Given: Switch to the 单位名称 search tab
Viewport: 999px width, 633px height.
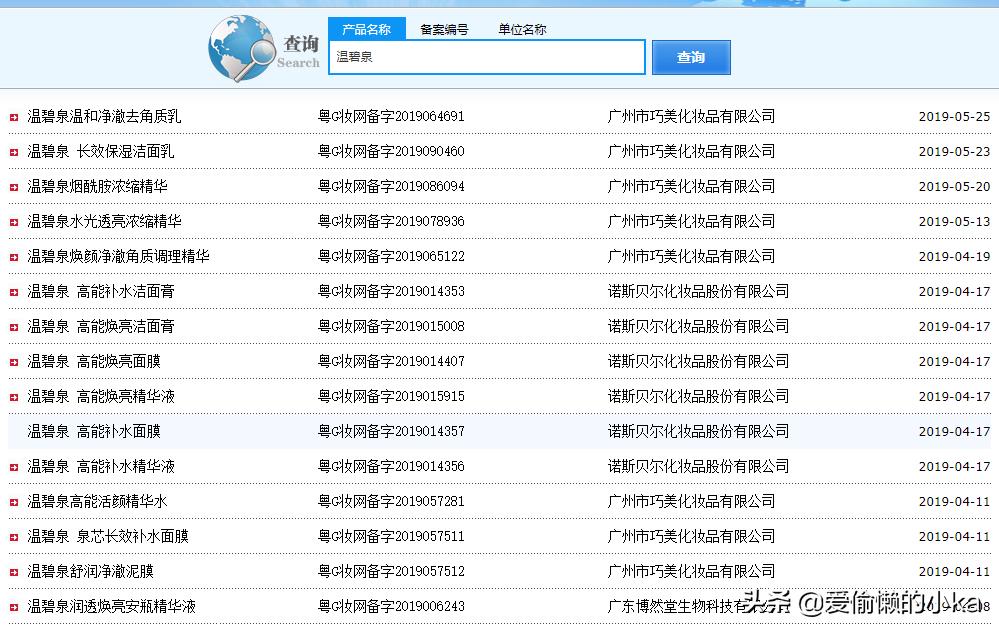Looking at the screenshot, I should click(520, 29).
